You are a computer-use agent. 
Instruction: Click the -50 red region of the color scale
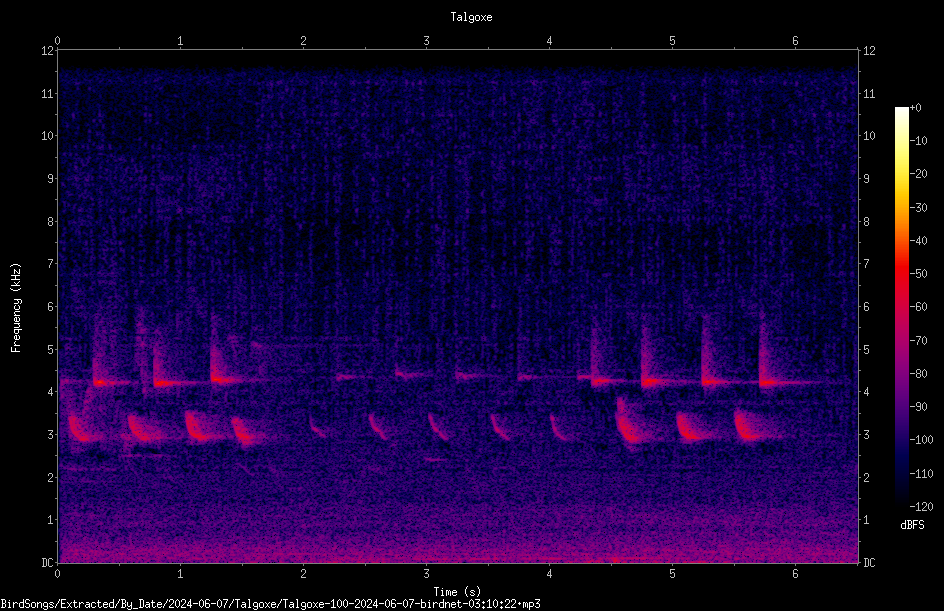click(x=902, y=273)
